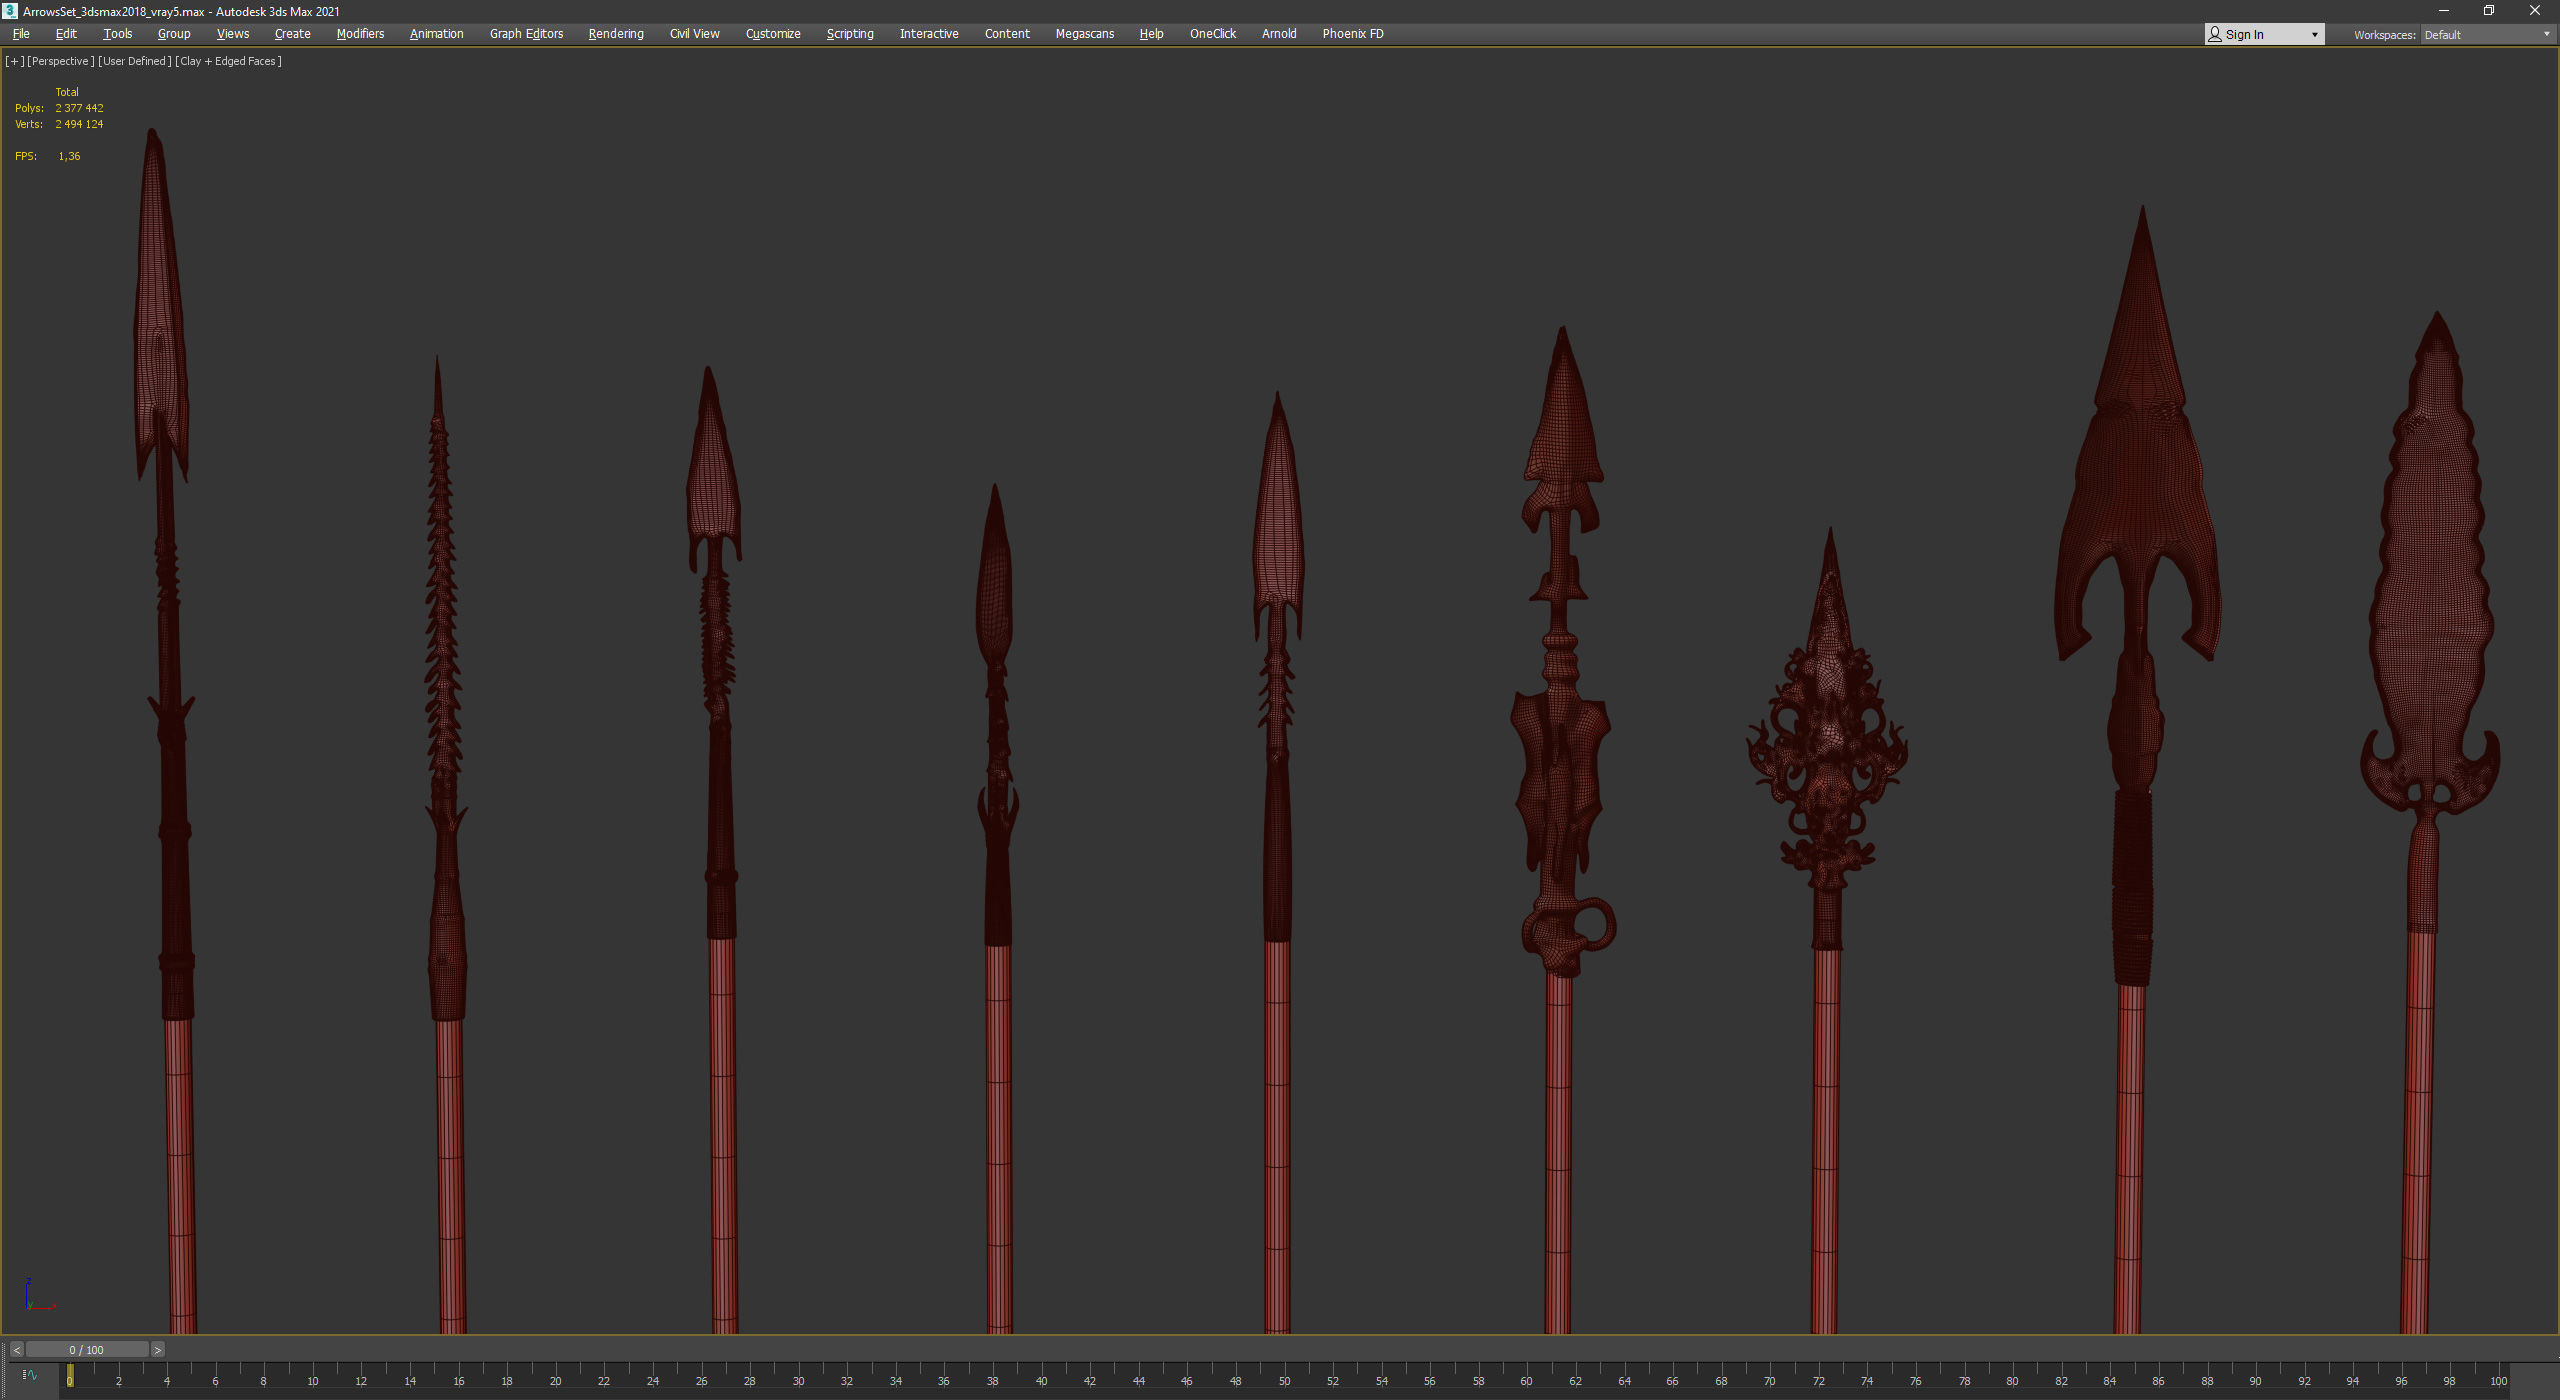Screen dimensions: 2560x1400
Task: Minimize the 3ds Max window
Action: point(2443,11)
